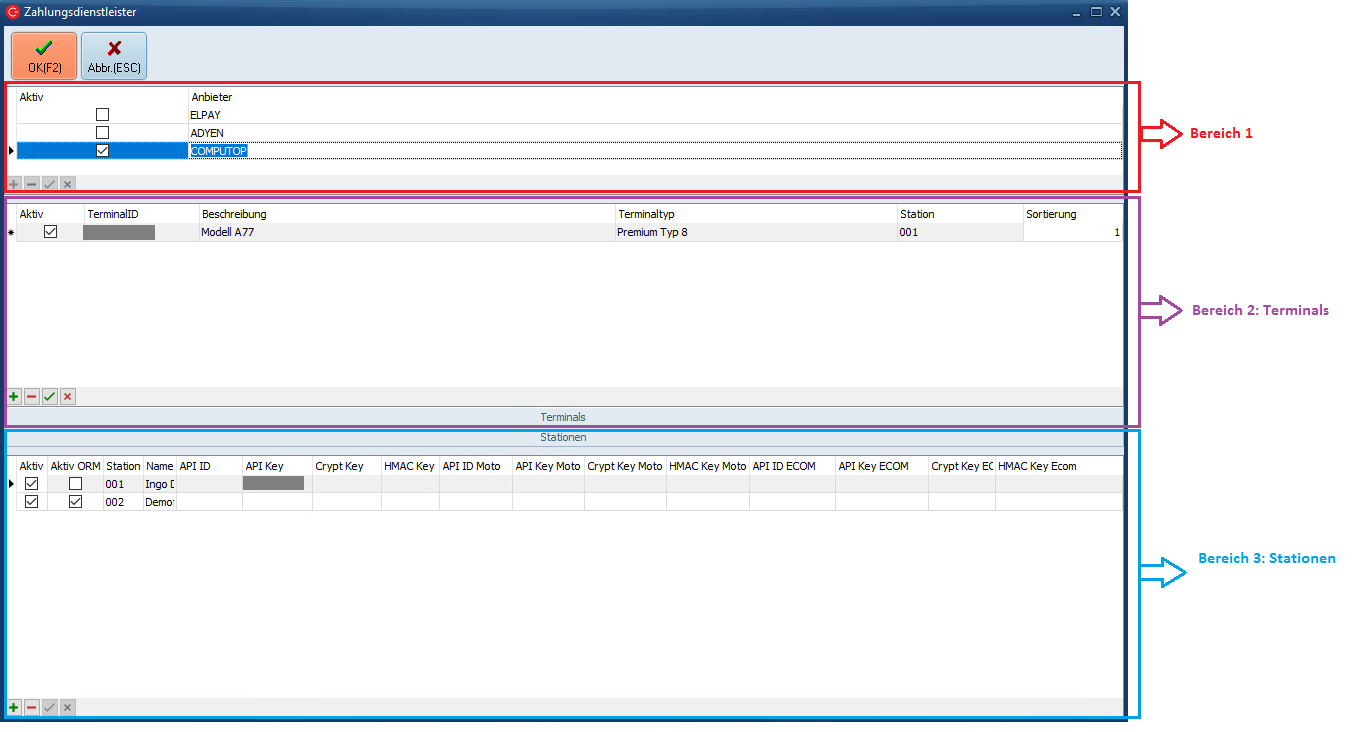Screen dimensions: 1357x732
Task: Click red X cancel icon in Terminals area
Action: pyautogui.click(x=68, y=397)
